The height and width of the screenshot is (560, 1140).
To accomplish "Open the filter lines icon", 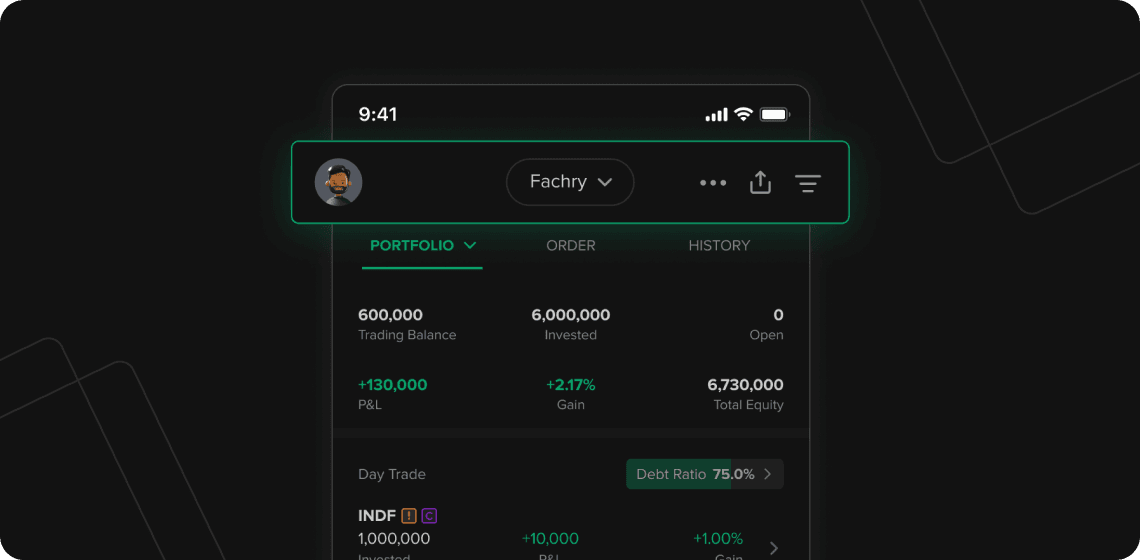I will click(807, 183).
